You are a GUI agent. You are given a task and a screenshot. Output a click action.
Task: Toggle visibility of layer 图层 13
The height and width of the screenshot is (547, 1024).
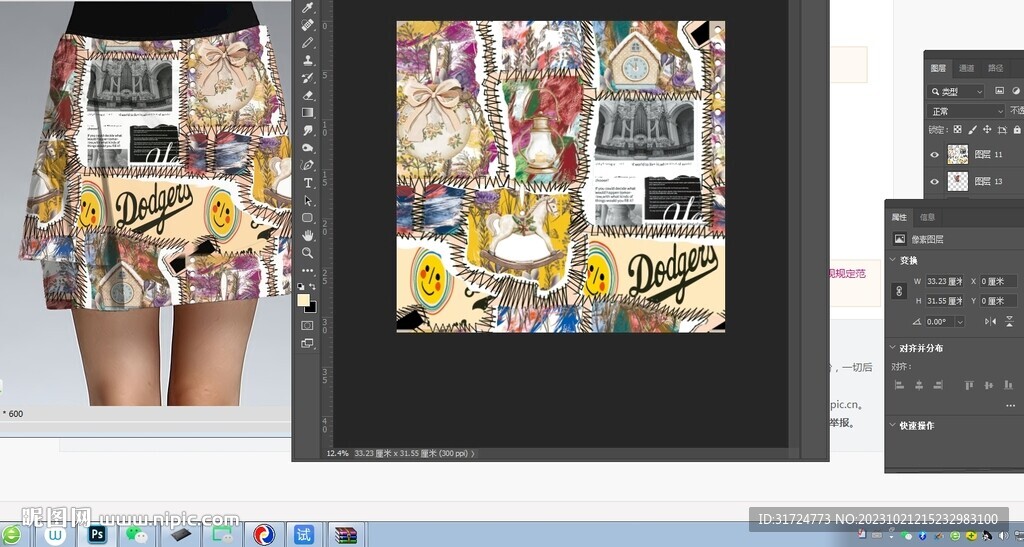[934, 181]
